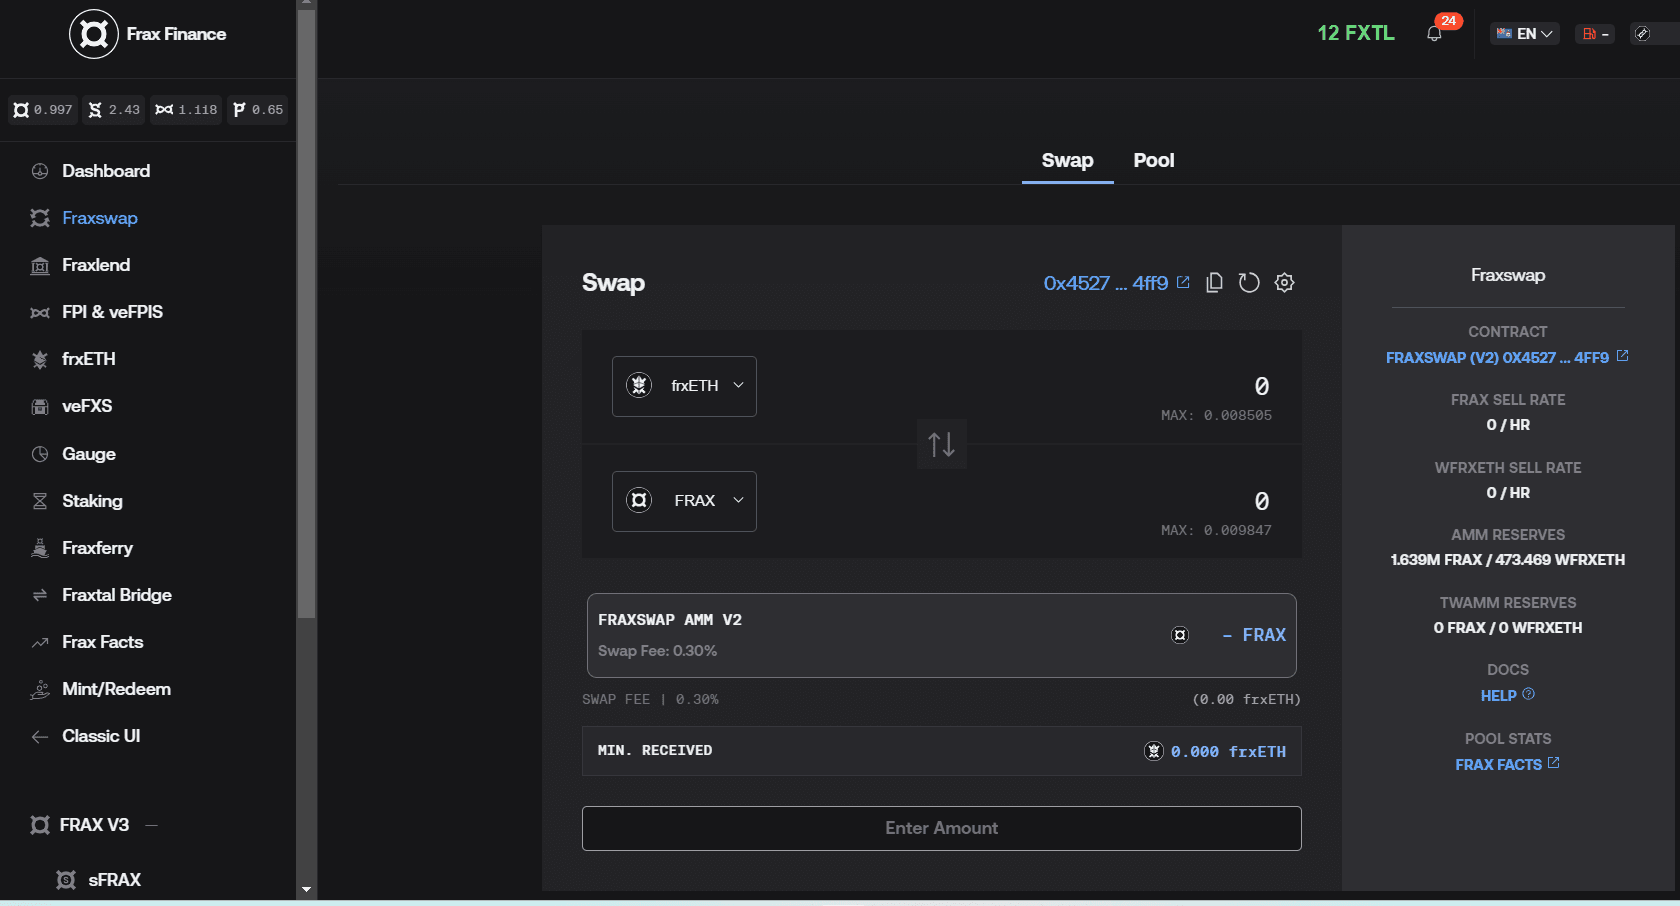The image size is (1680, 906).
Task: Click the Fraxlend bank icon
Action: pos(40,265)
